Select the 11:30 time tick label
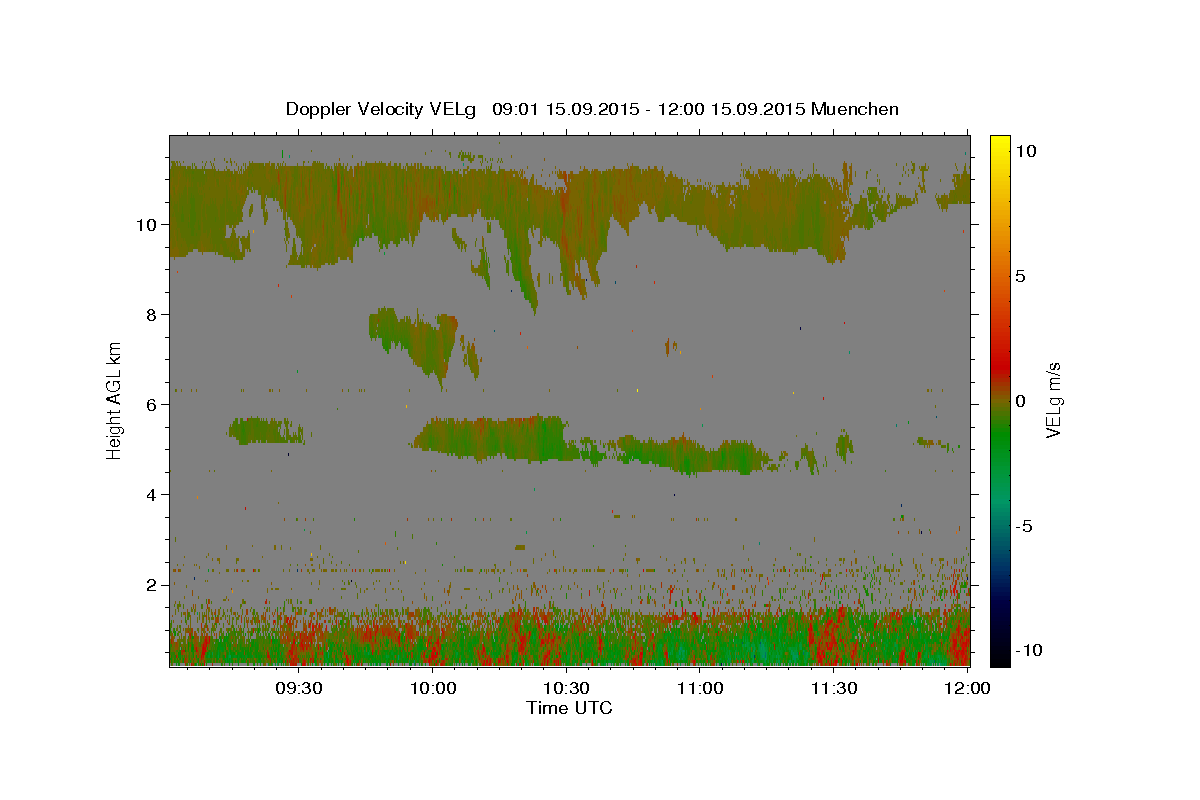The width and height of the screenshot is (1200, 800). [834, 688]
